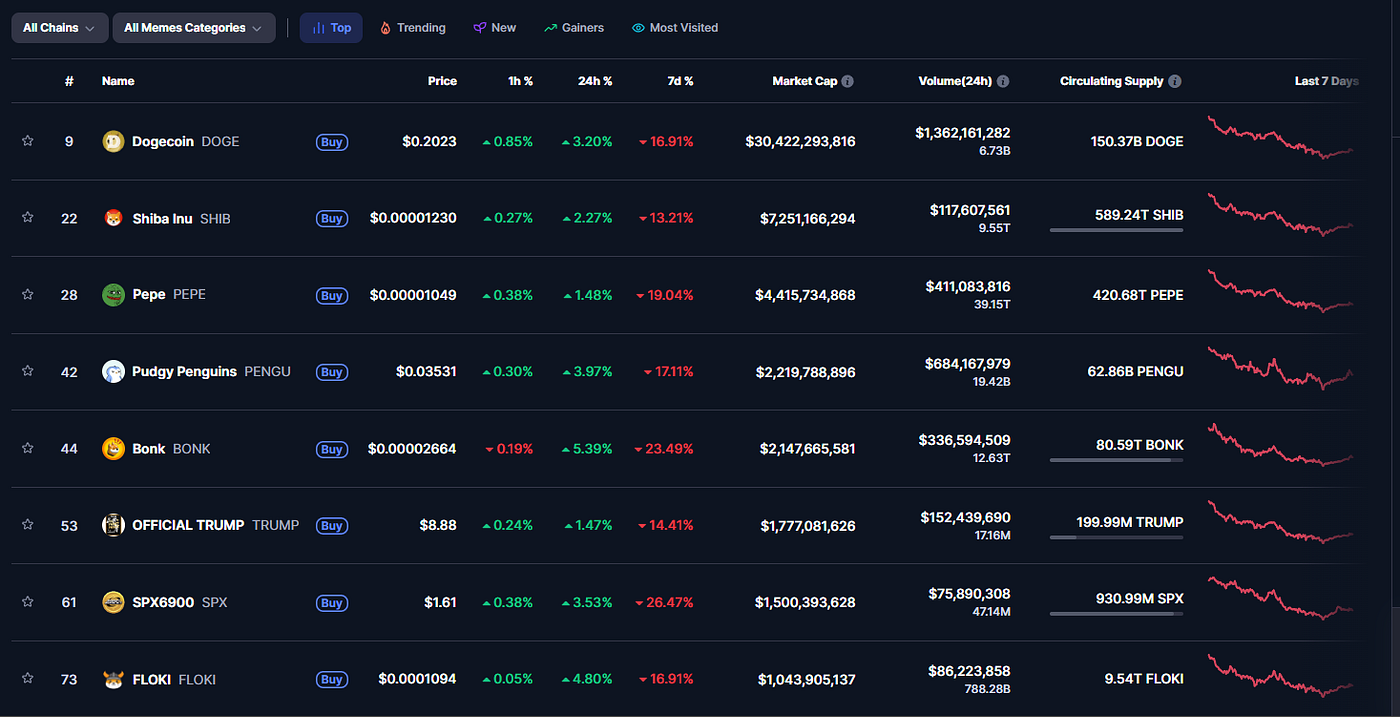Click the FLOKI coin logo
1400x717 pixels.
click(113, 679)
